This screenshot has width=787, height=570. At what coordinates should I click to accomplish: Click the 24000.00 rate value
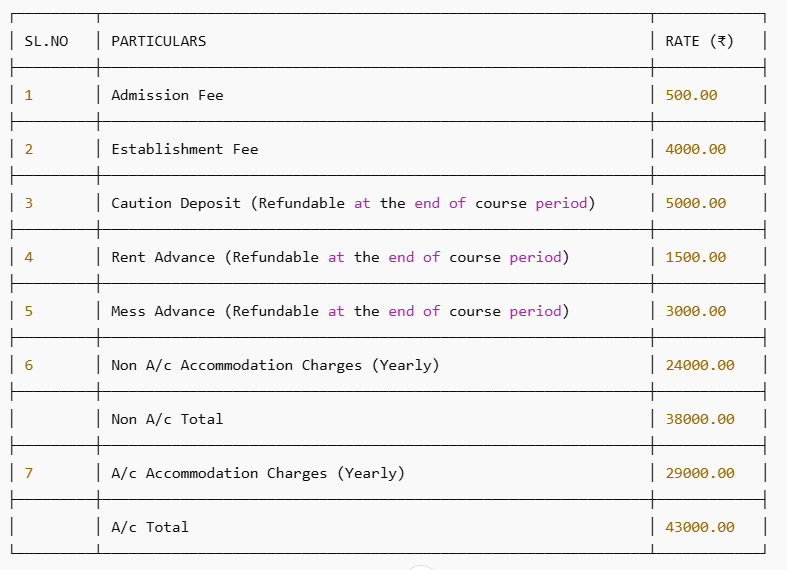700,365
